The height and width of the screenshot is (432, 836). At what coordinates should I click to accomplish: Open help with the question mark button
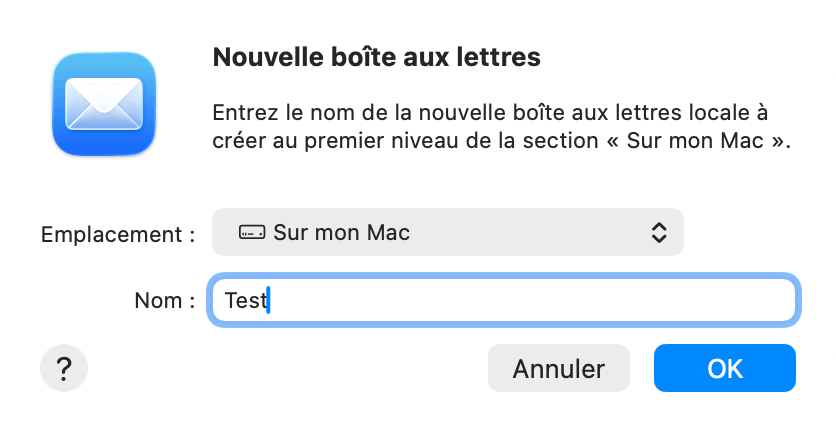pos(64,368)
